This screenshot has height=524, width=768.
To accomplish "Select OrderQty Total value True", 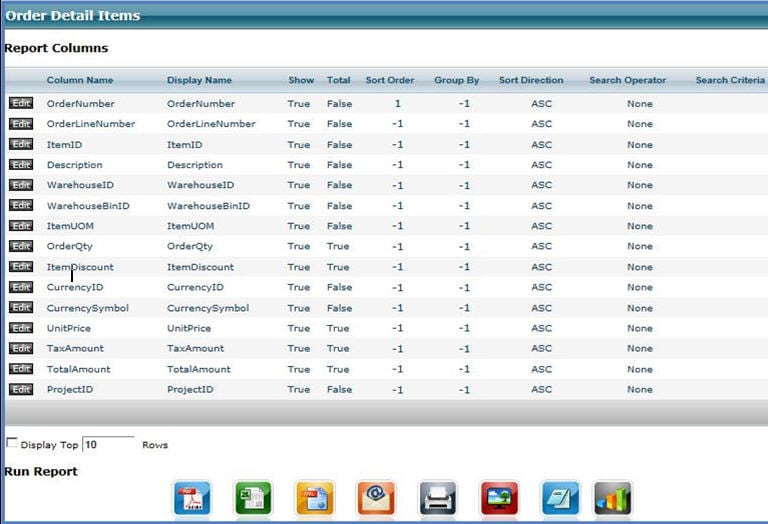I will click(x=338, y=246).
